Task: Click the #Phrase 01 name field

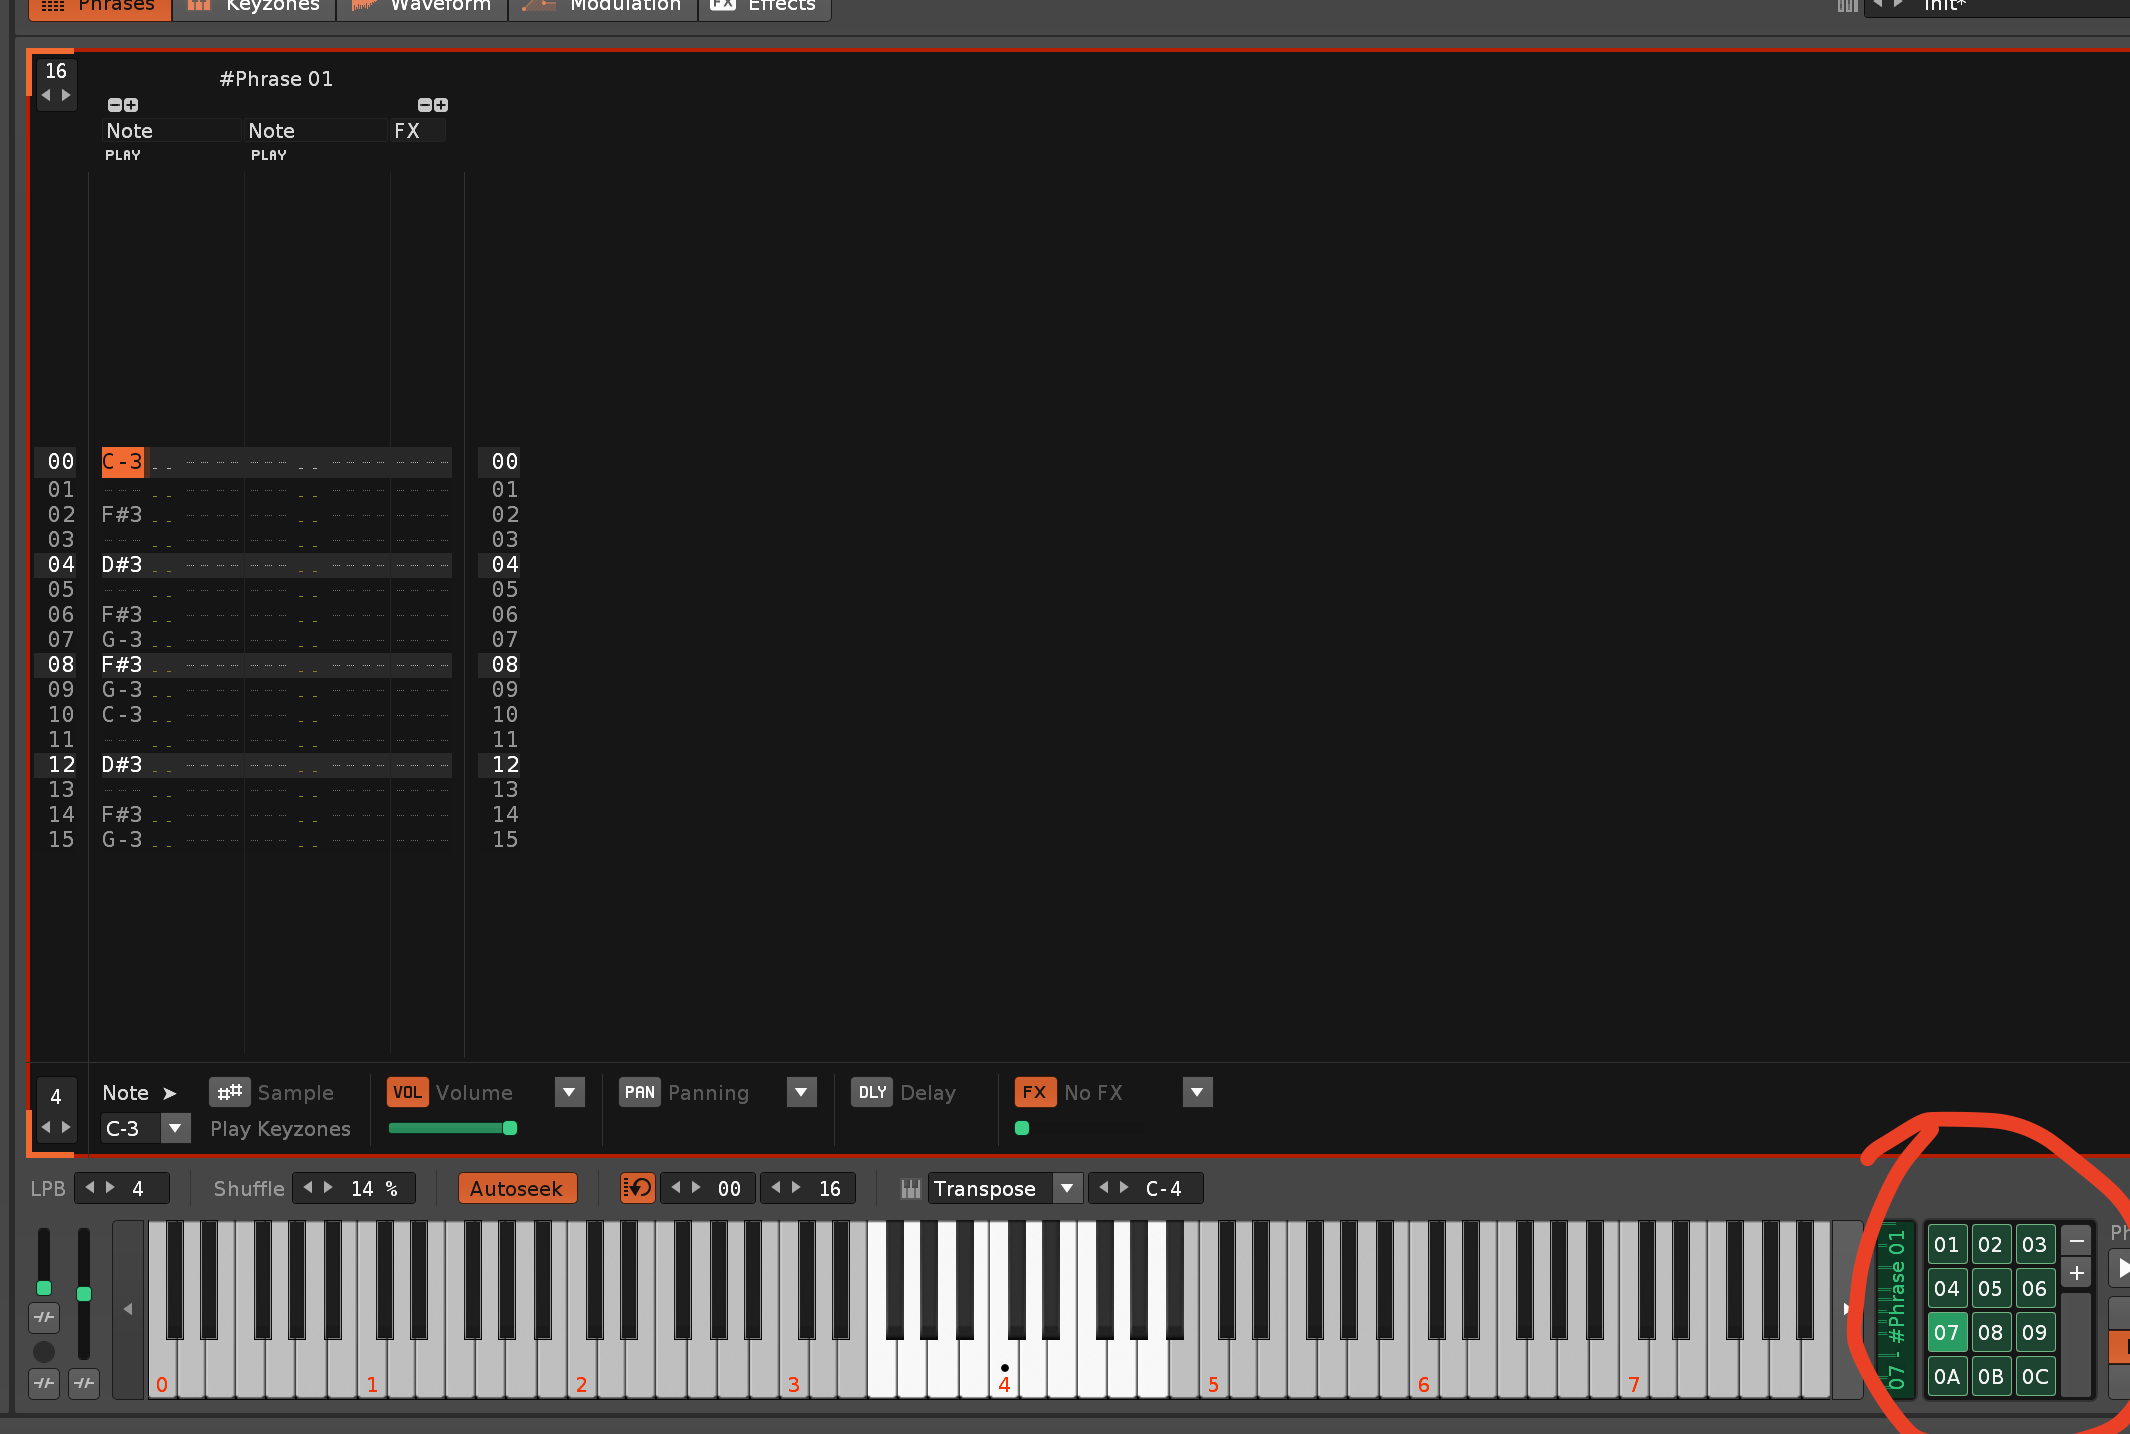Action: click(x=276, y=79)
